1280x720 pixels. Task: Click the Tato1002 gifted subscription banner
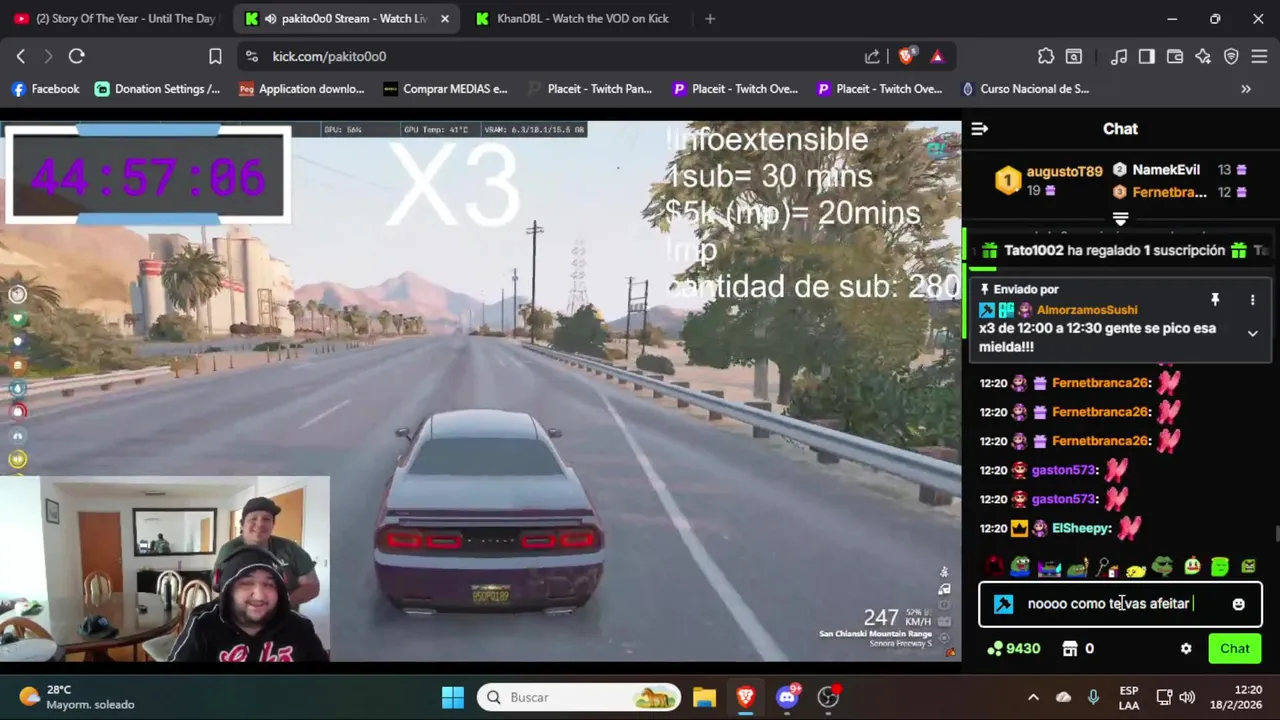coord(1120,251)
